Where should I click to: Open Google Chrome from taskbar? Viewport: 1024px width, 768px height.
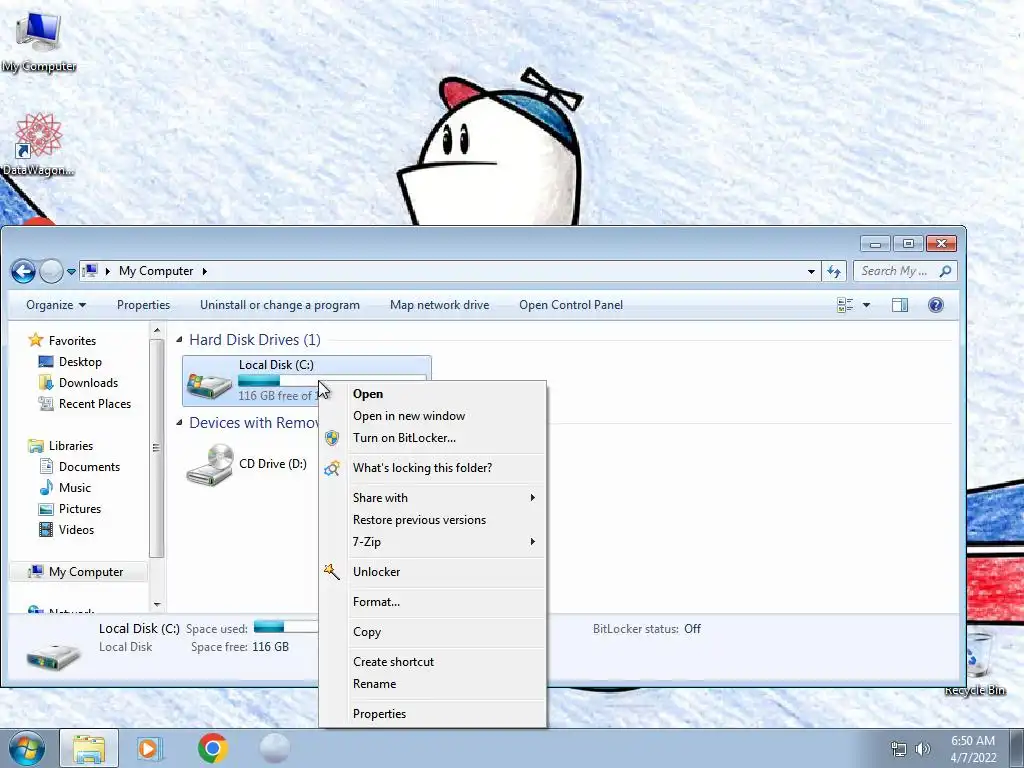[x=212, y=748]
